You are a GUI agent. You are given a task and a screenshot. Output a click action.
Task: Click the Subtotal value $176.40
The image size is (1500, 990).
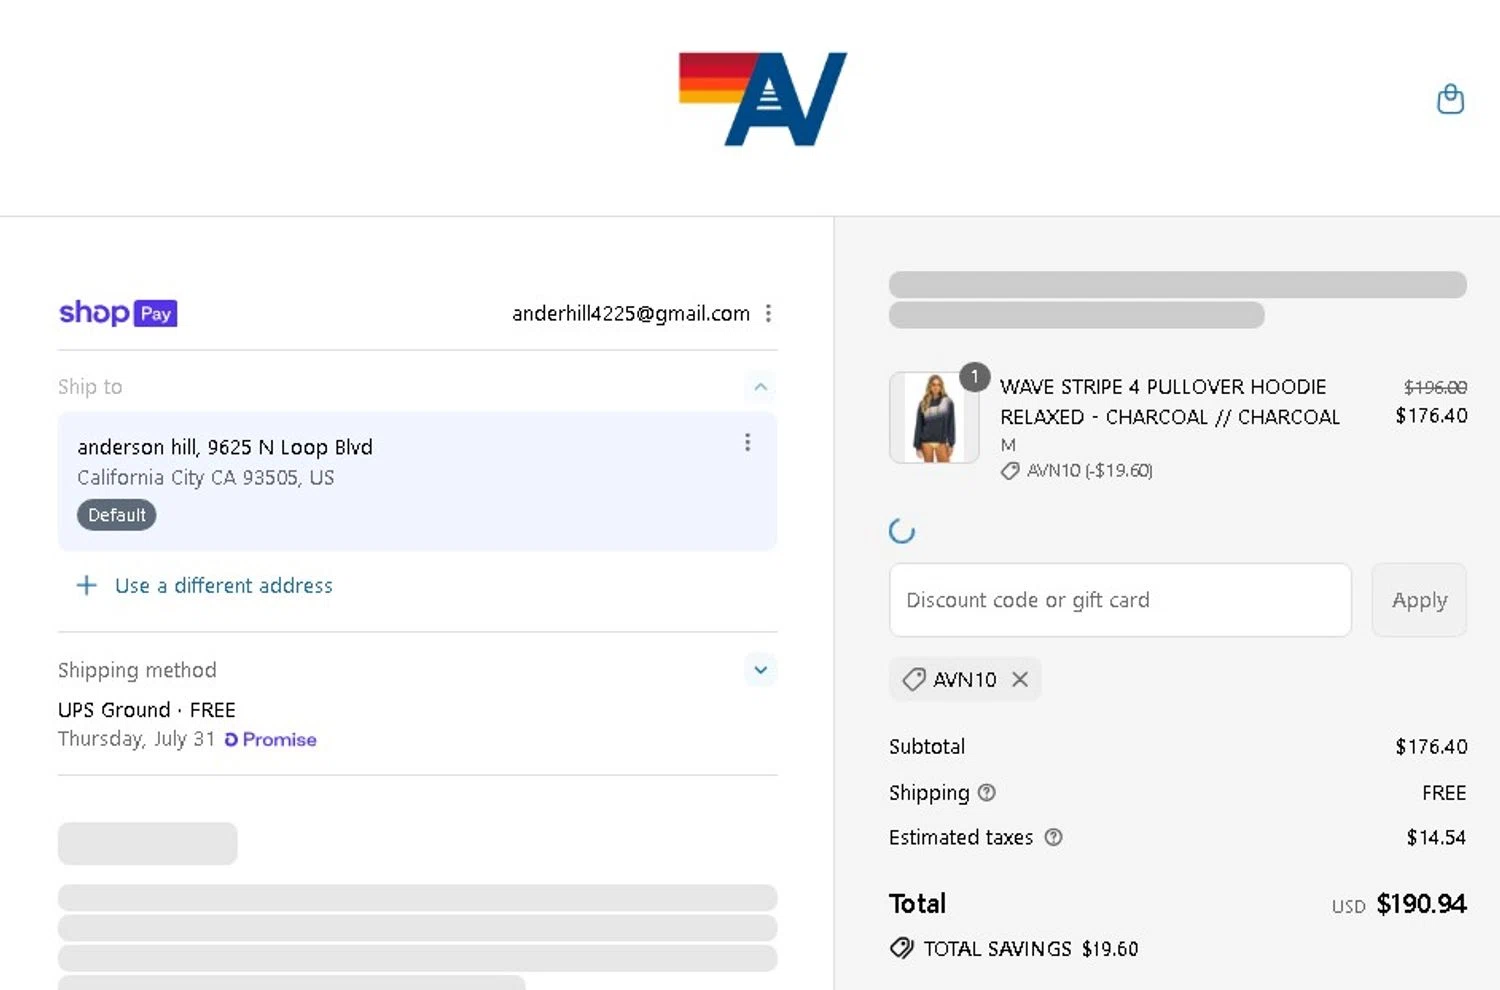pyautogui.click(x=1431, y=746)
